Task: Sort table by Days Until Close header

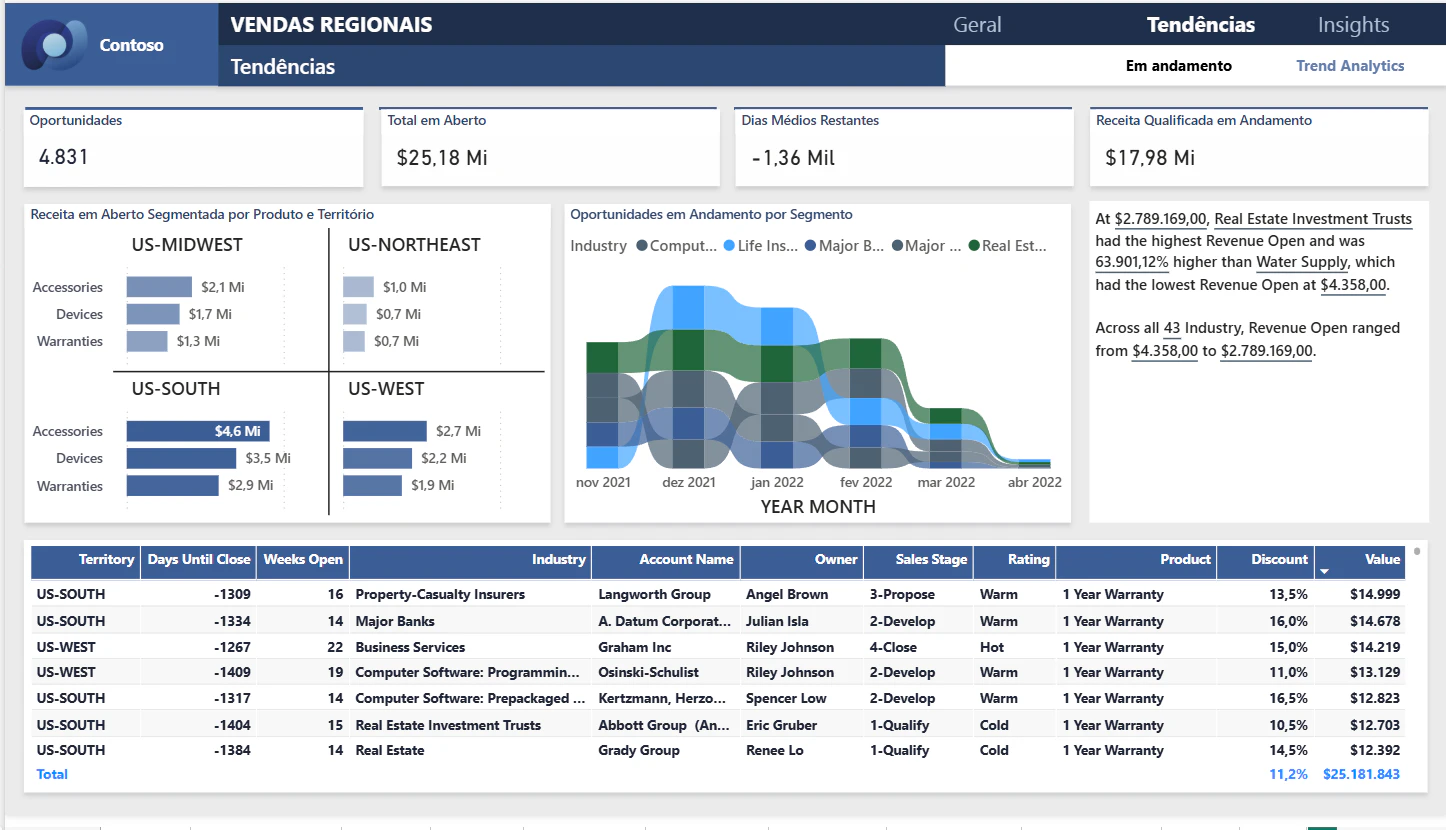Action: click(x=198, y=561)
